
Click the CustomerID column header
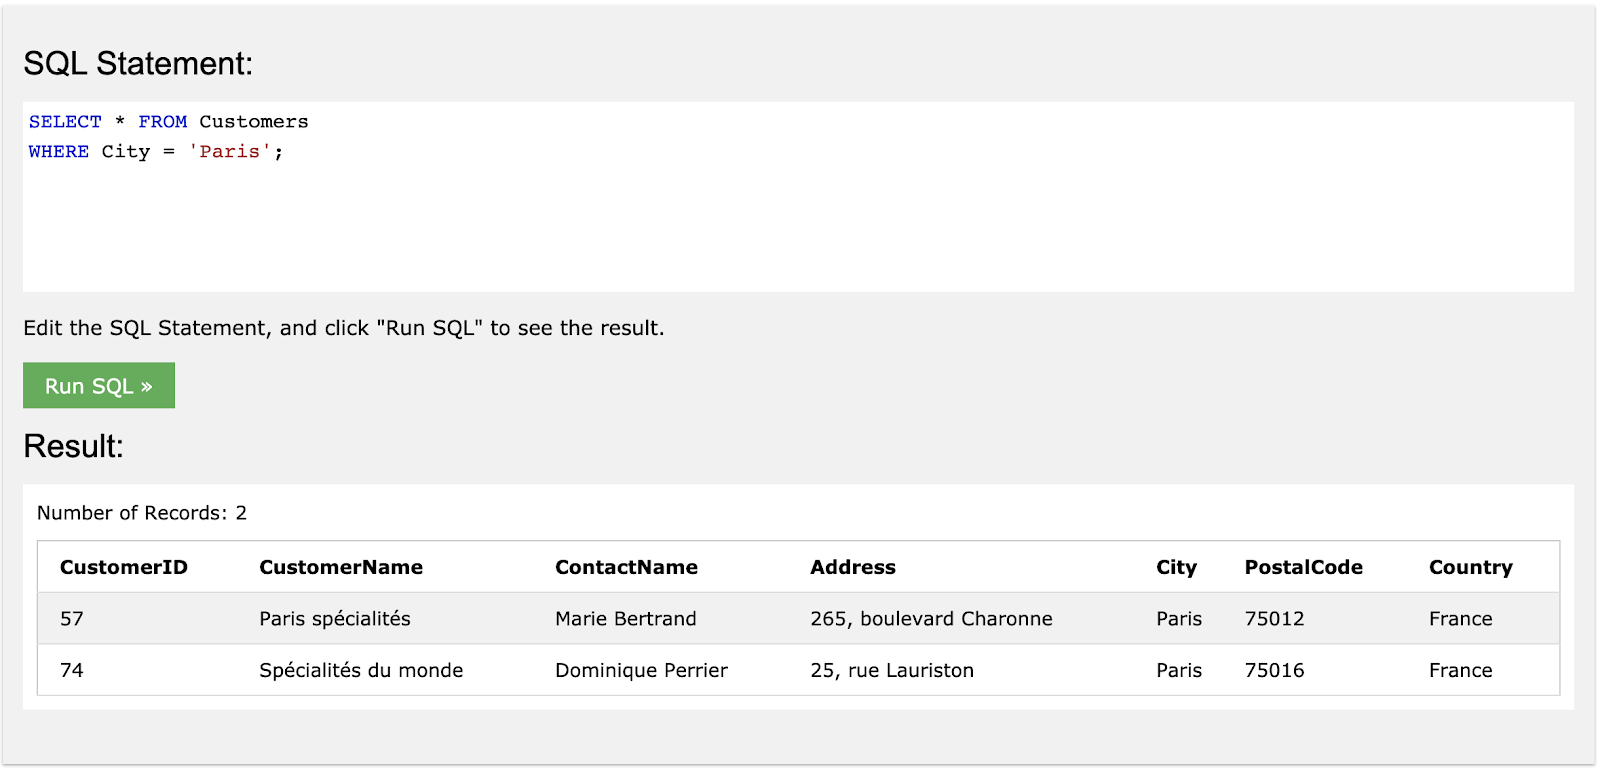[x=124, y=568]
